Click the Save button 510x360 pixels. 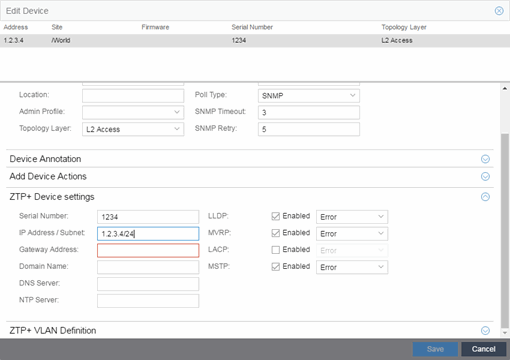click(435, 349)
